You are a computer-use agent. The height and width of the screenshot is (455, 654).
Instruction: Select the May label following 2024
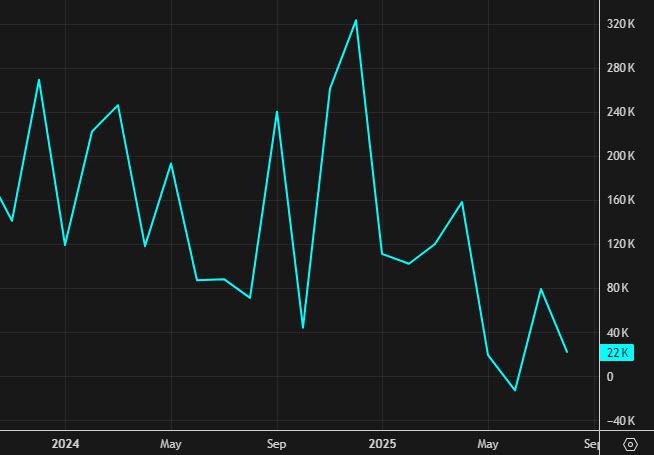171,443
